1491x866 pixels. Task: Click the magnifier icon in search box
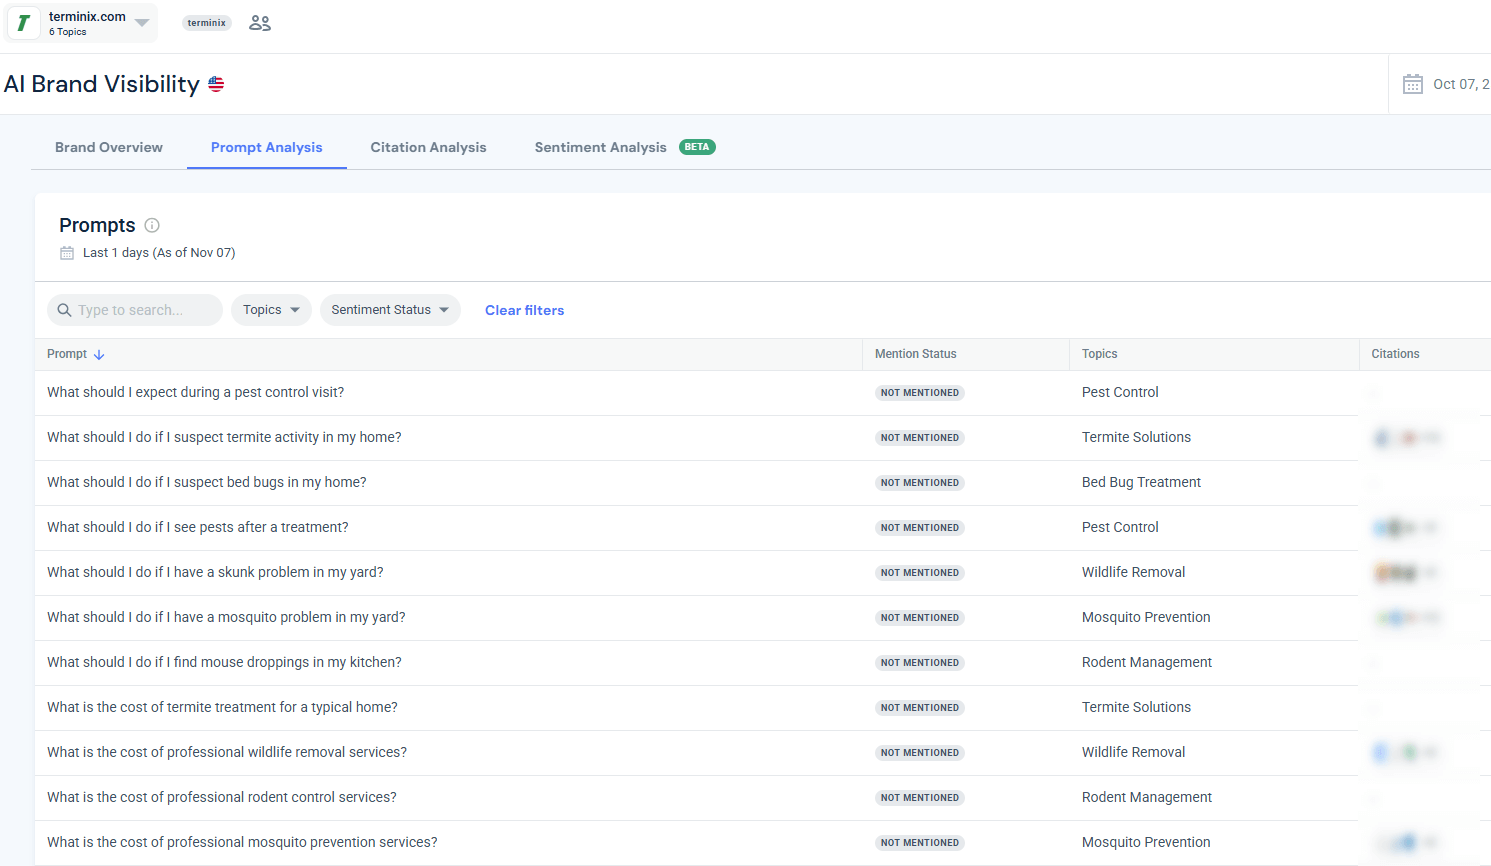(x=65, y=311)
